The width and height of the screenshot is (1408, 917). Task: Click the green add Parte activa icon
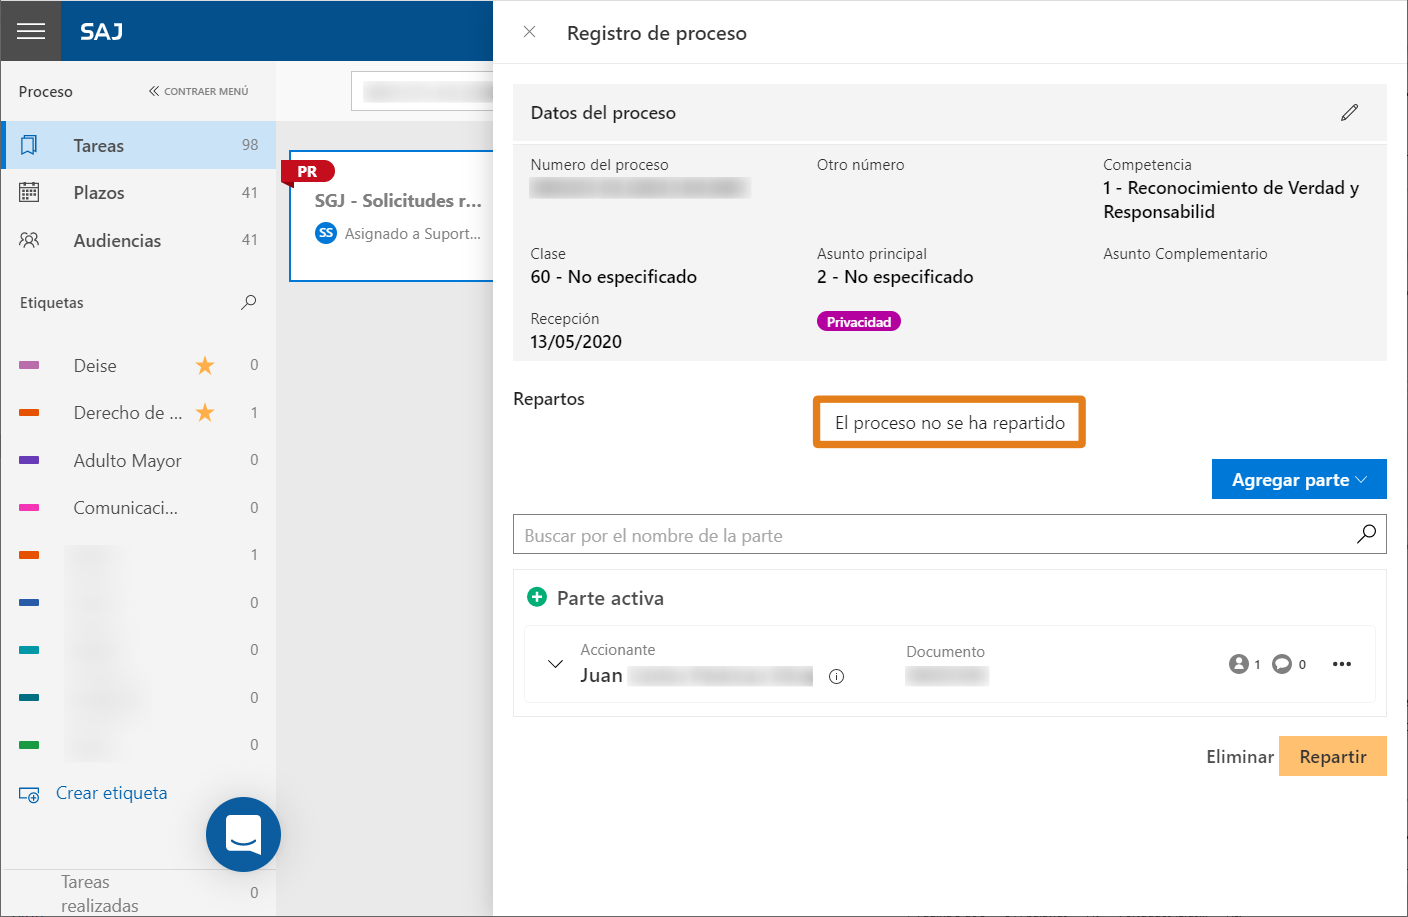[x=537, y=597]
